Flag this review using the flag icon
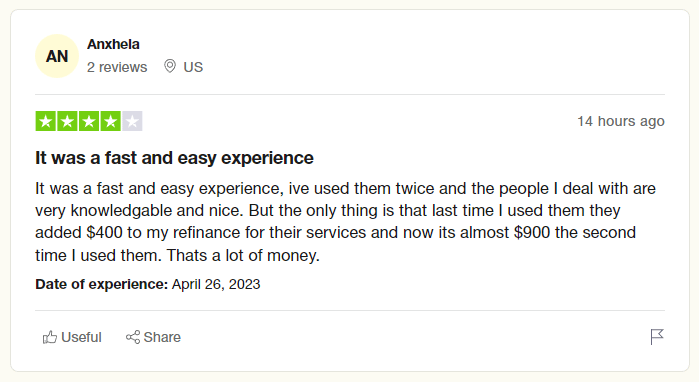This screenshot has width=699, height=382. (657, 337)
